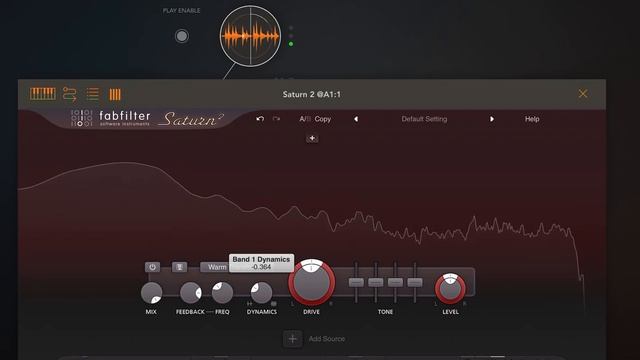Click the band icon next to power button

[x=179, y=267]
